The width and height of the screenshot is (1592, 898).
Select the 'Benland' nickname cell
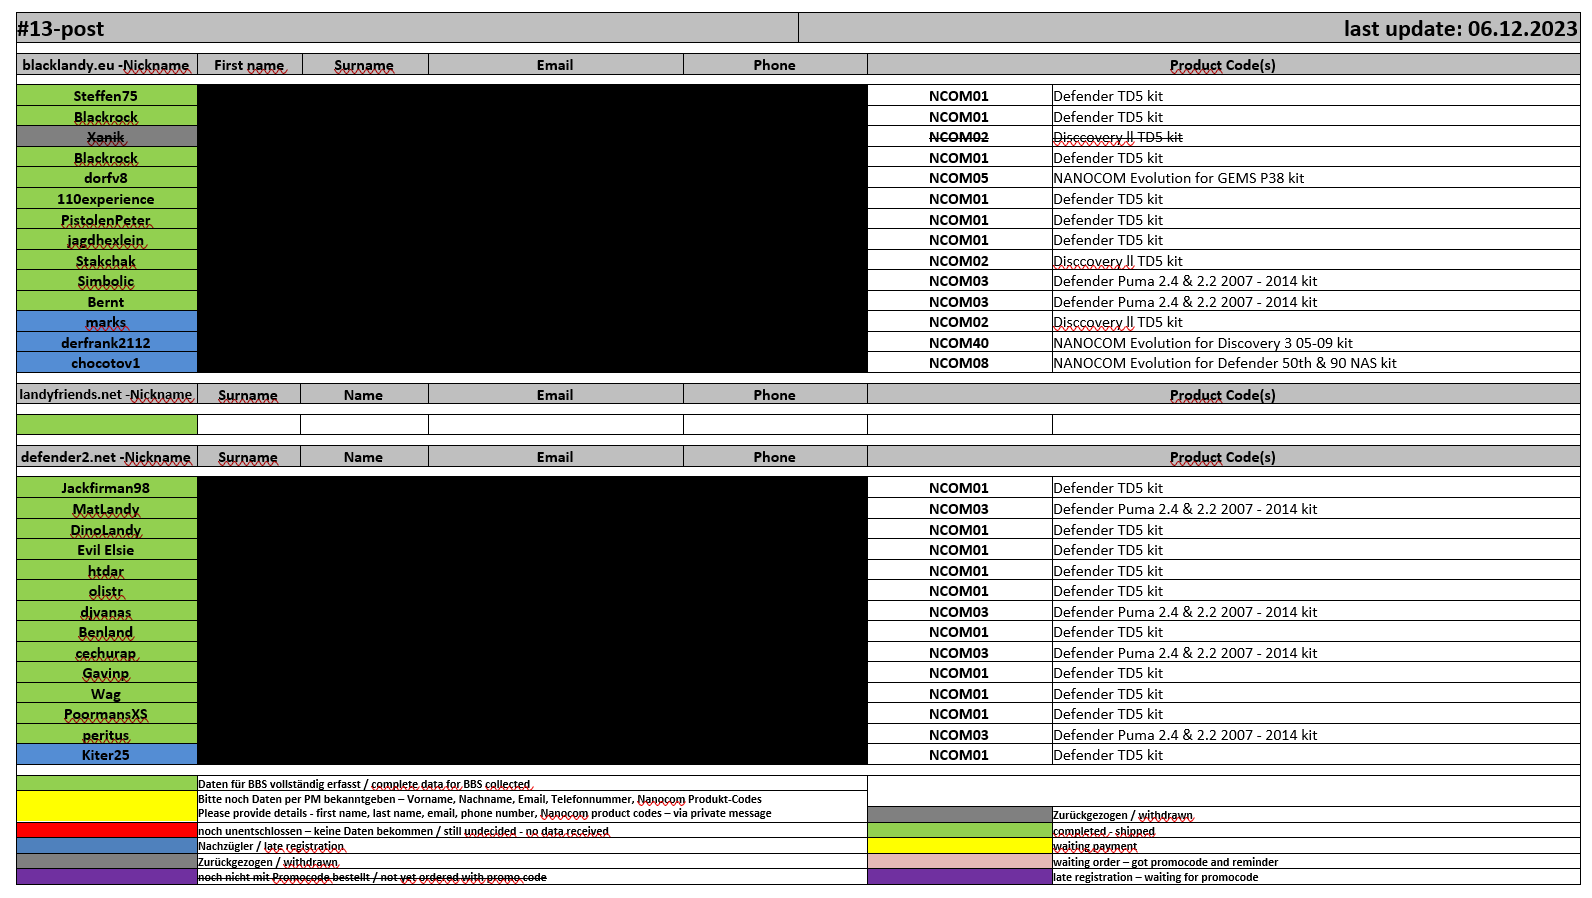[x=107, y=632]
